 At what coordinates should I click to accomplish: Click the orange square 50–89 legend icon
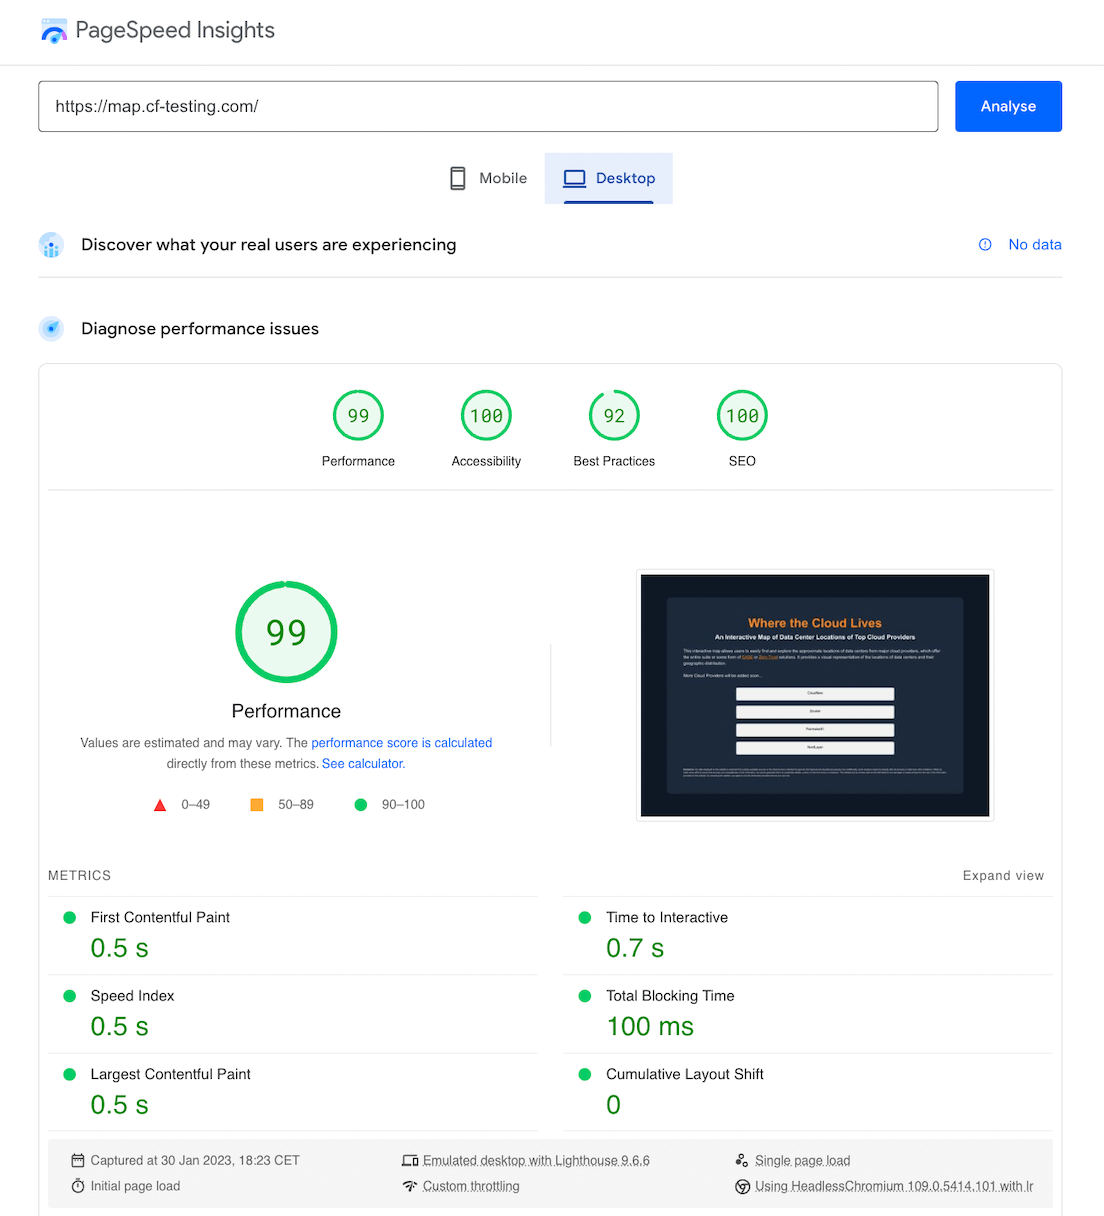click(257, 805)
